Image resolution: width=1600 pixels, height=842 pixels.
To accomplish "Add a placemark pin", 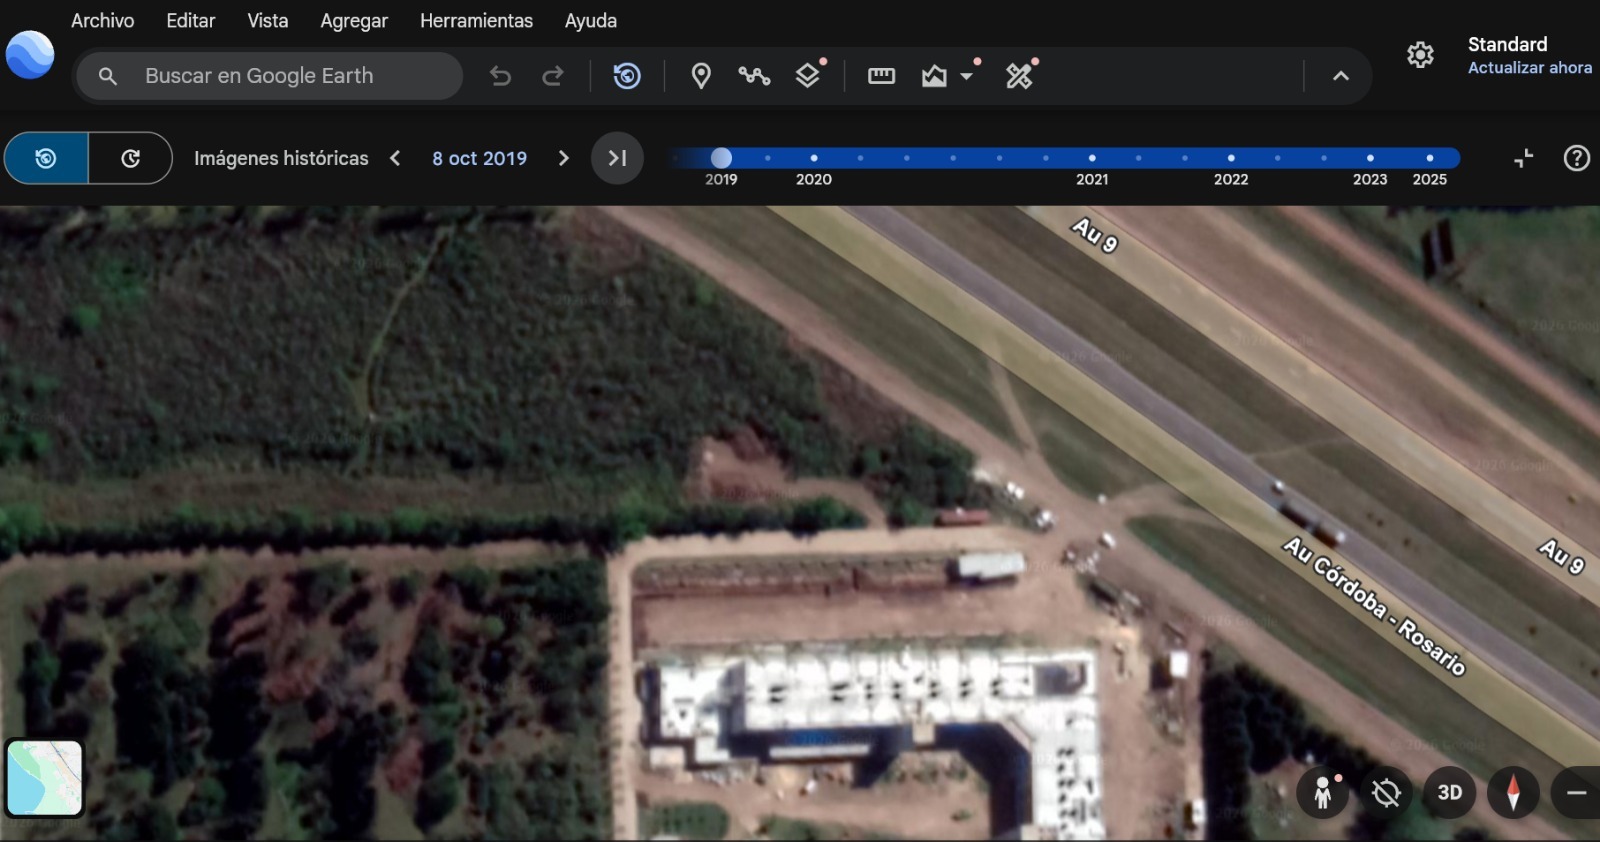I will pyautogui.click(x=701, y=76).
